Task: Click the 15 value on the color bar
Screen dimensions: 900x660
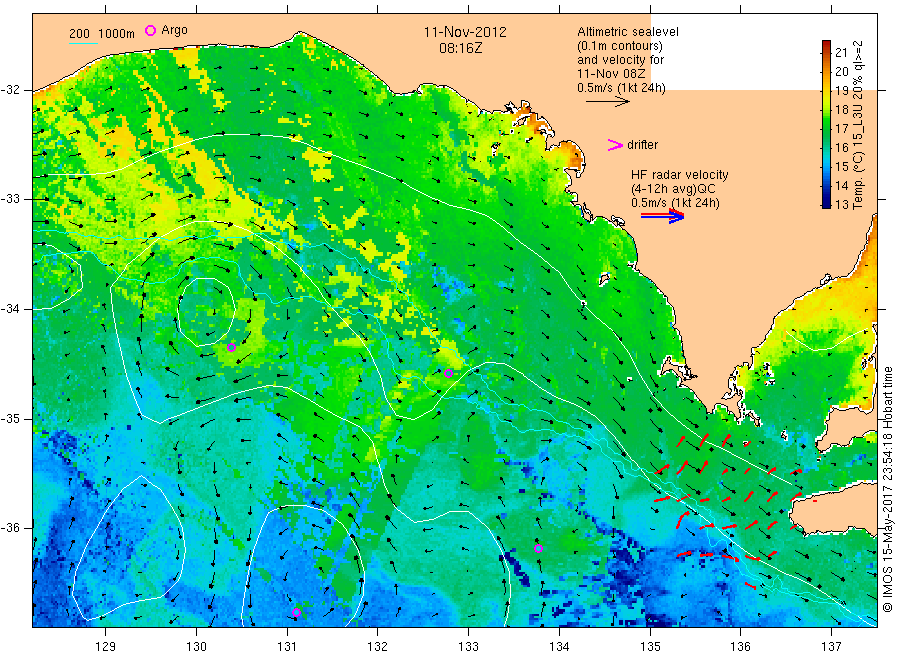Action: click(841, 166)
